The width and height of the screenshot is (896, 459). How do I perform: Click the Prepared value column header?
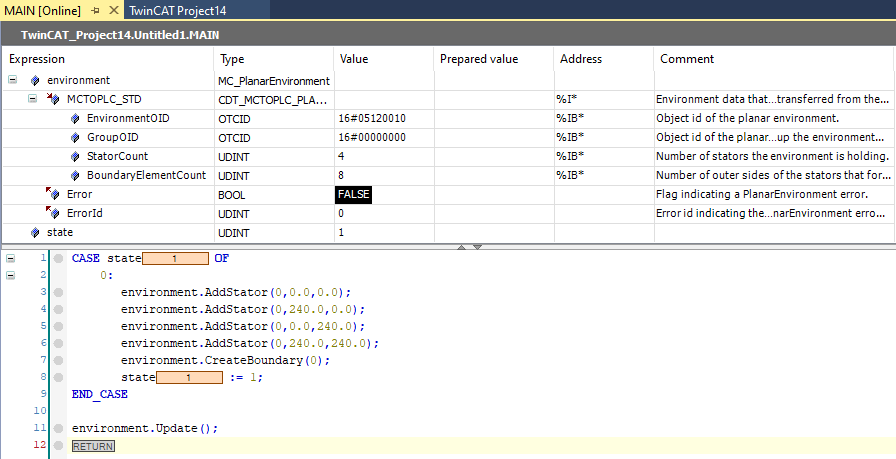click(494, 59)
